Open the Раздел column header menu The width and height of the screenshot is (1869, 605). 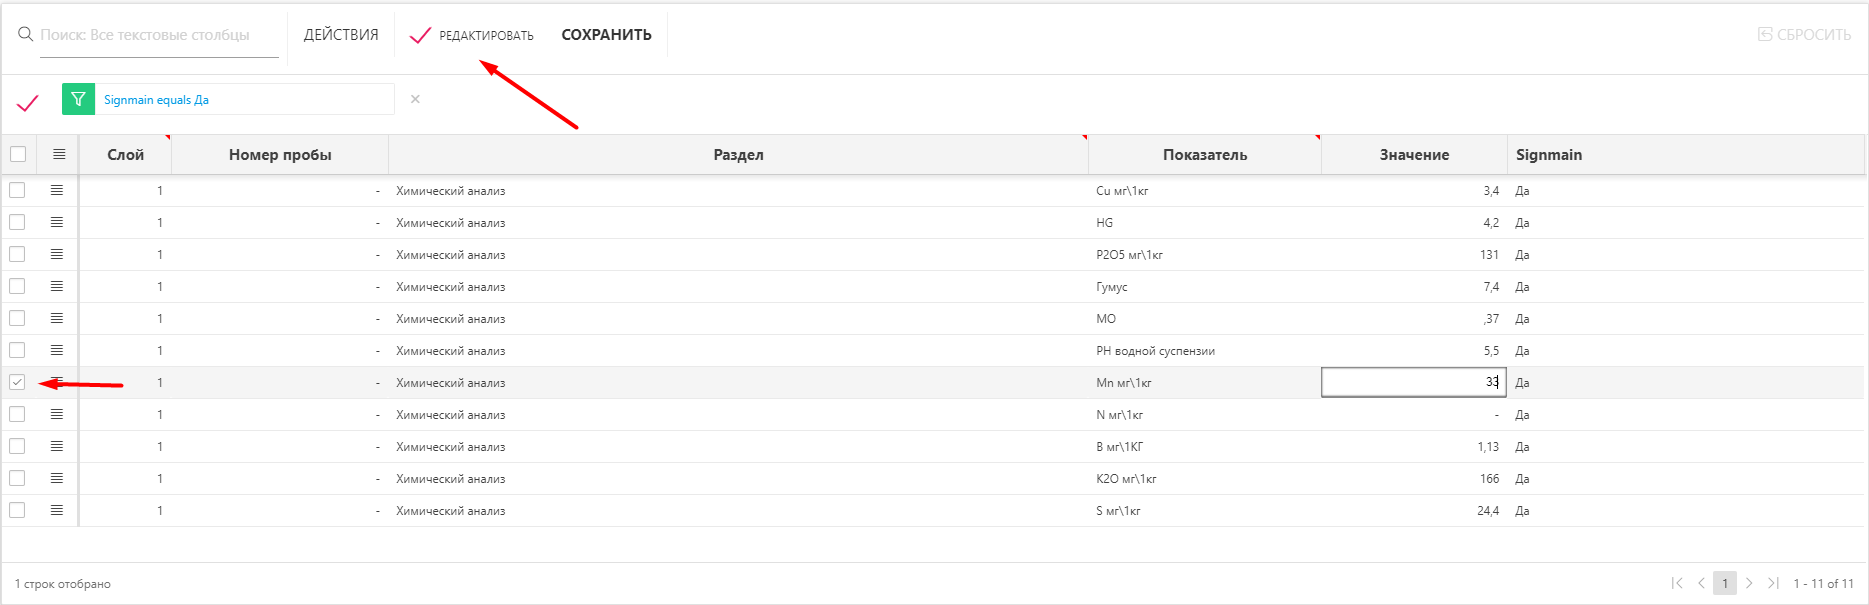(x=738, y=155)
